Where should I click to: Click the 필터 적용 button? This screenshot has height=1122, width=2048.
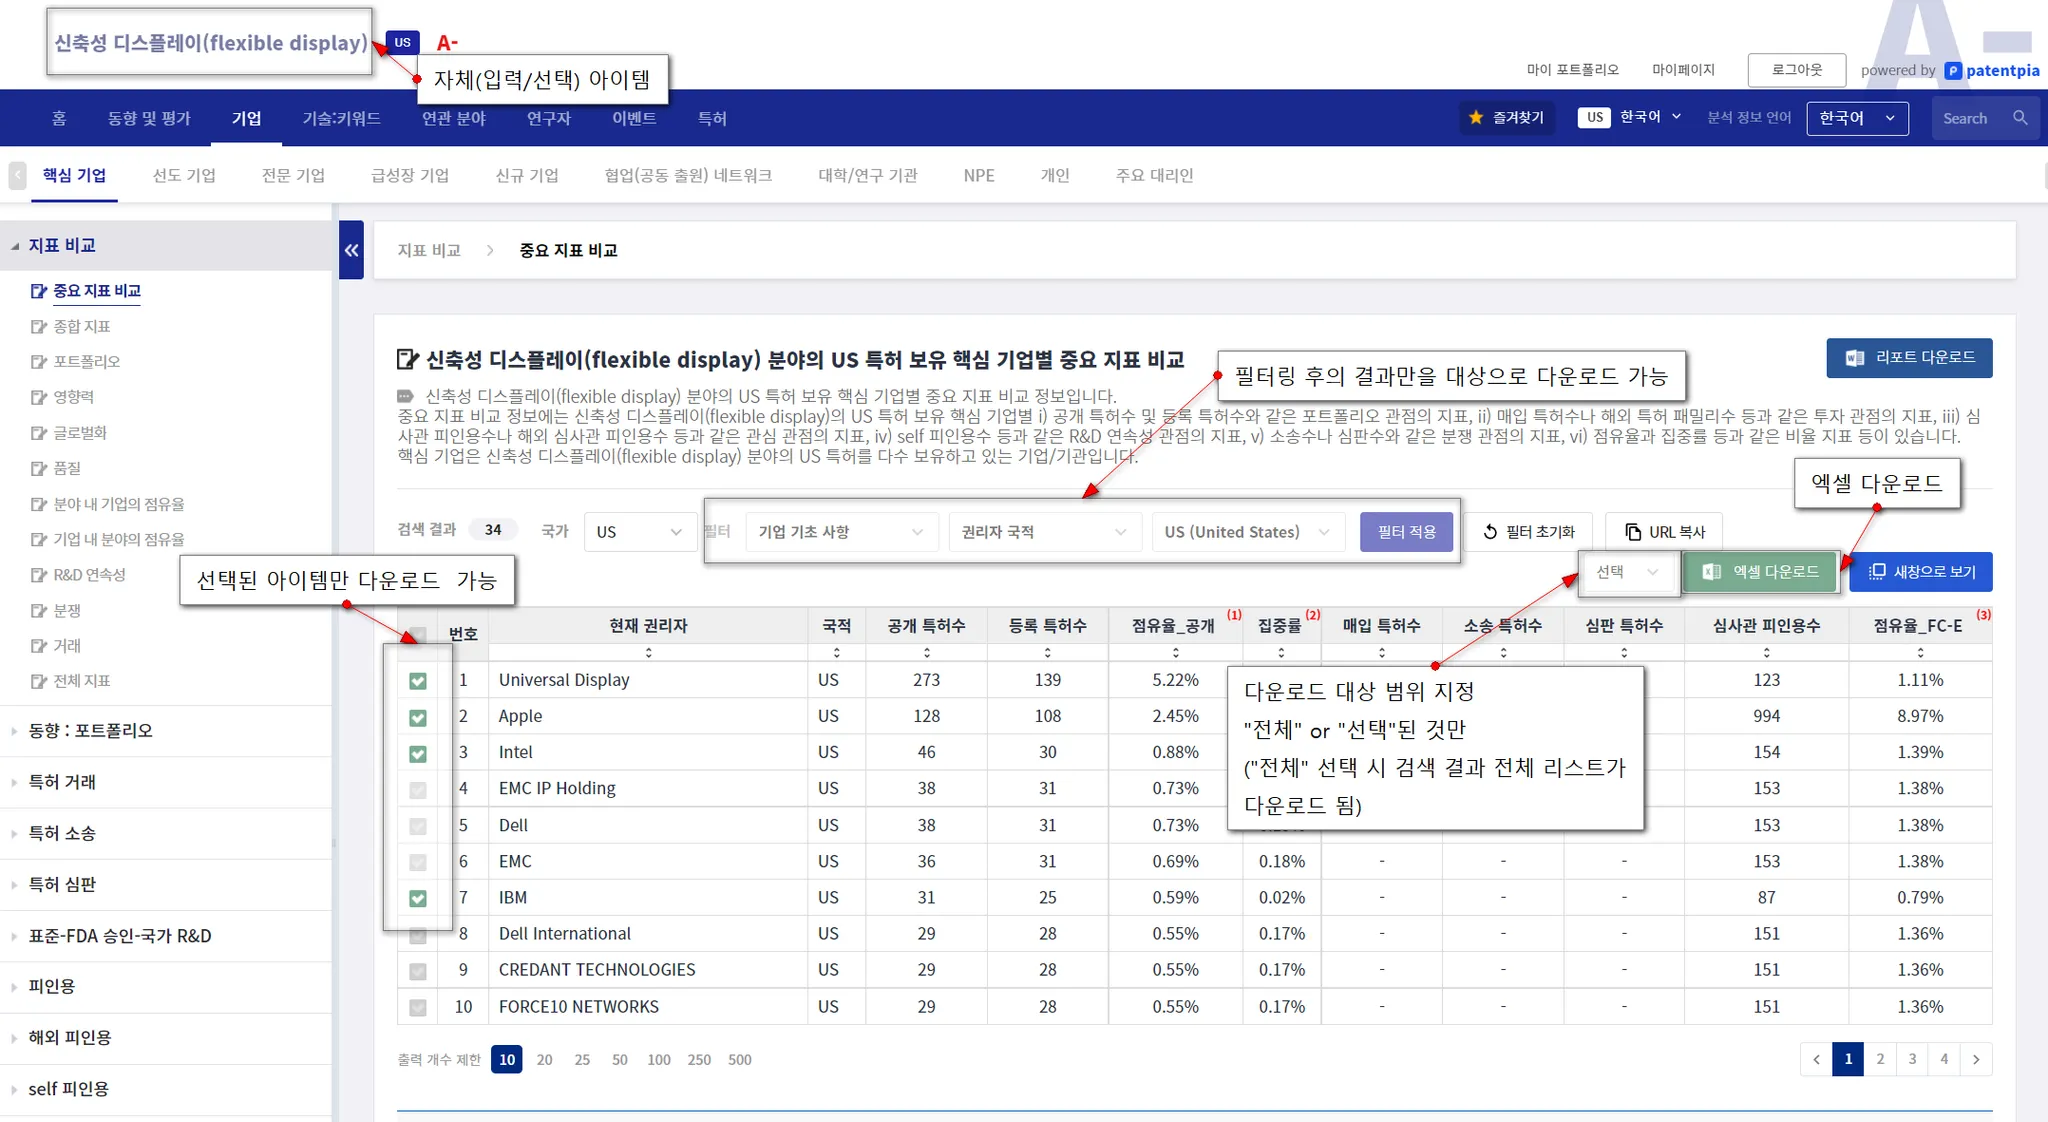1406,532
